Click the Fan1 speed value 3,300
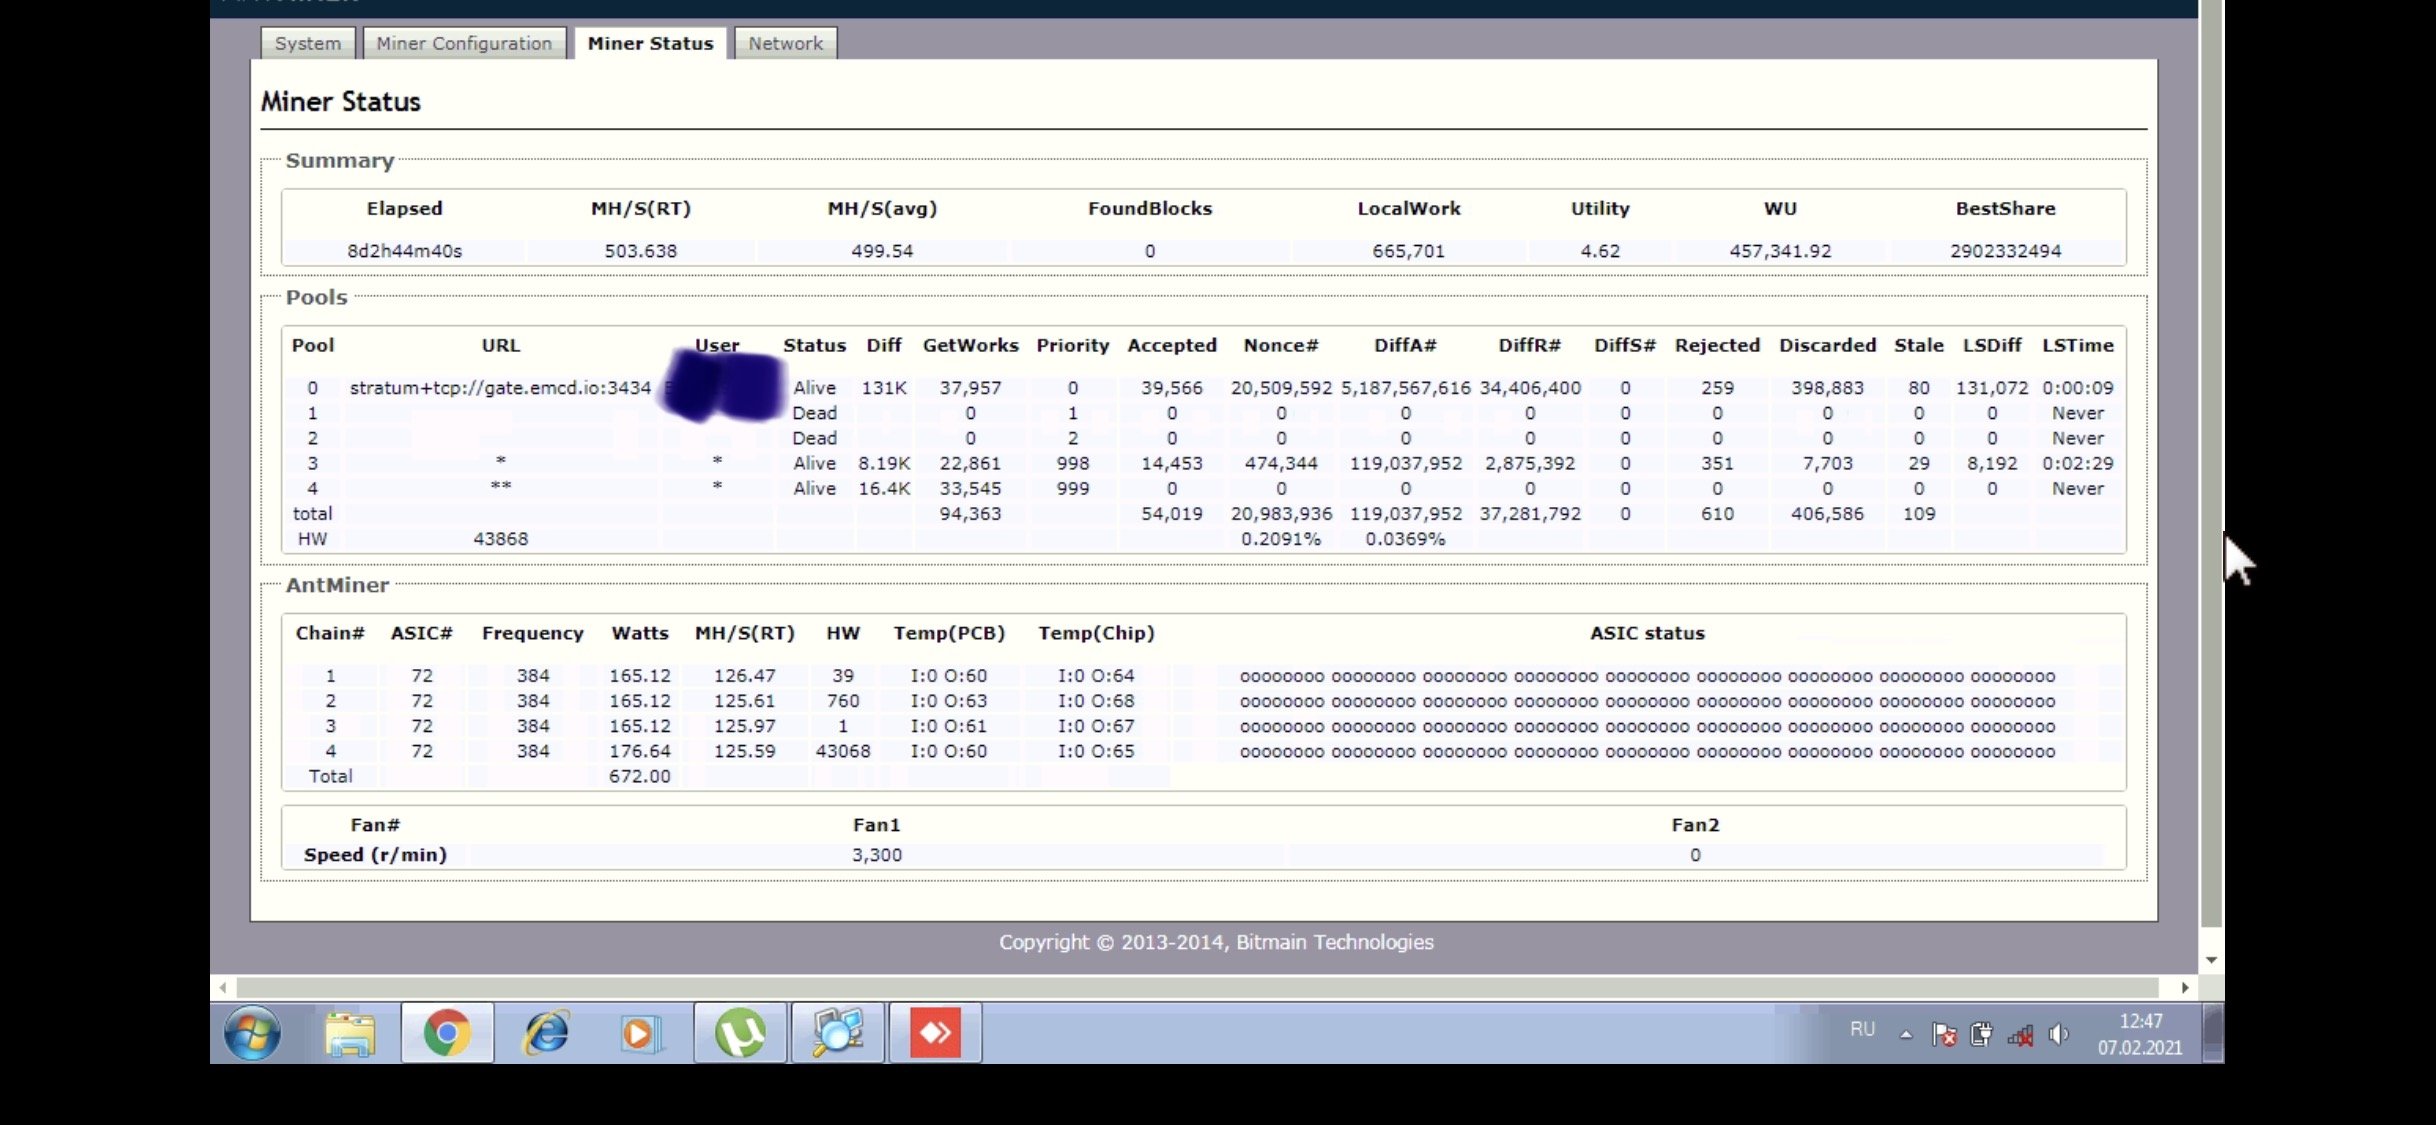 877,855
